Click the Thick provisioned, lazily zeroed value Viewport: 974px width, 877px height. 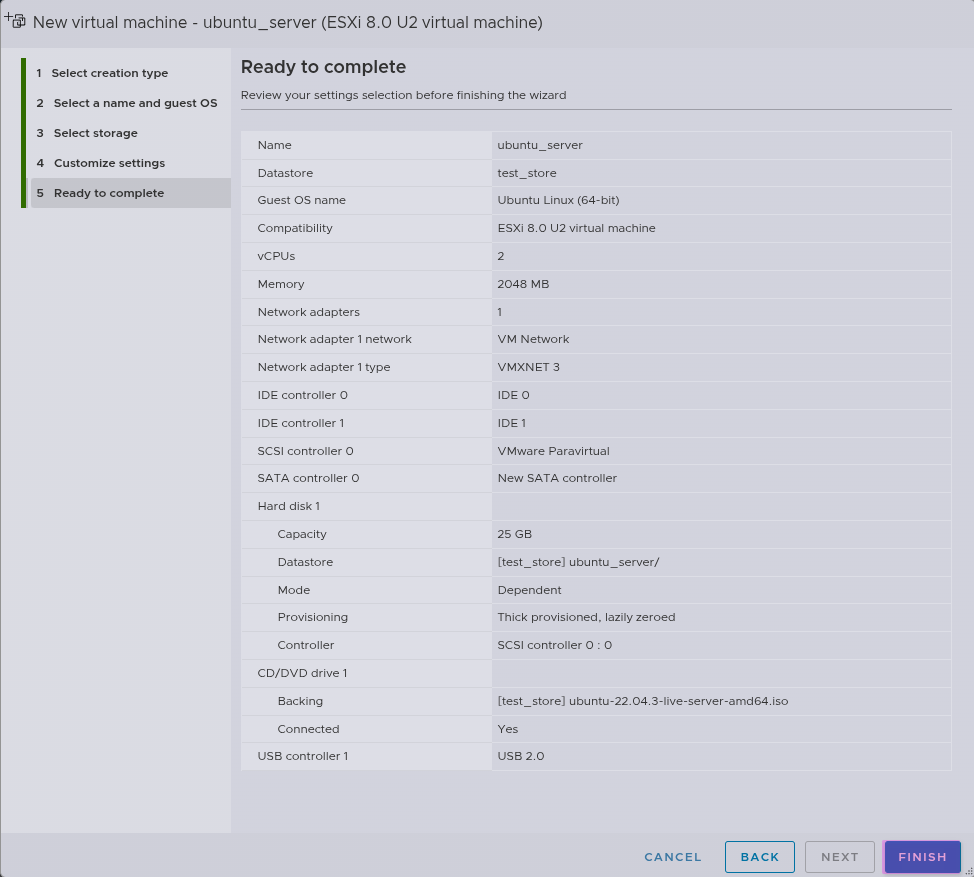pos(586,617)
